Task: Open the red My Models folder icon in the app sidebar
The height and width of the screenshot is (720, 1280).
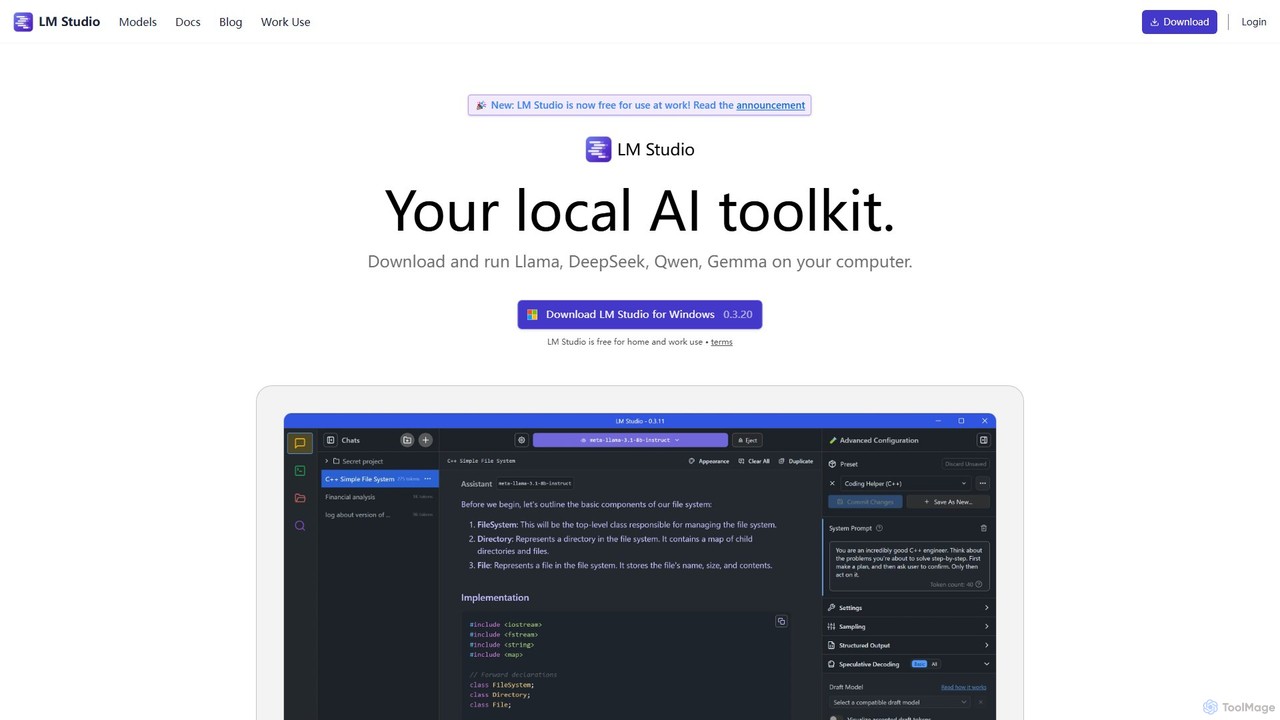Action: (300, 498)
